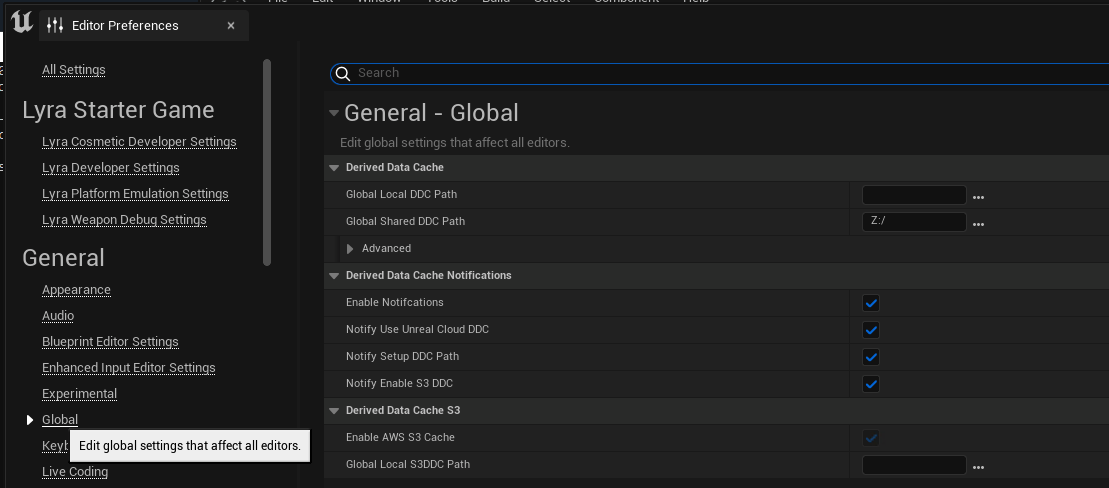1109x488 pixels.
Task: Open All Settings link
Action: (x=74, y=69)
